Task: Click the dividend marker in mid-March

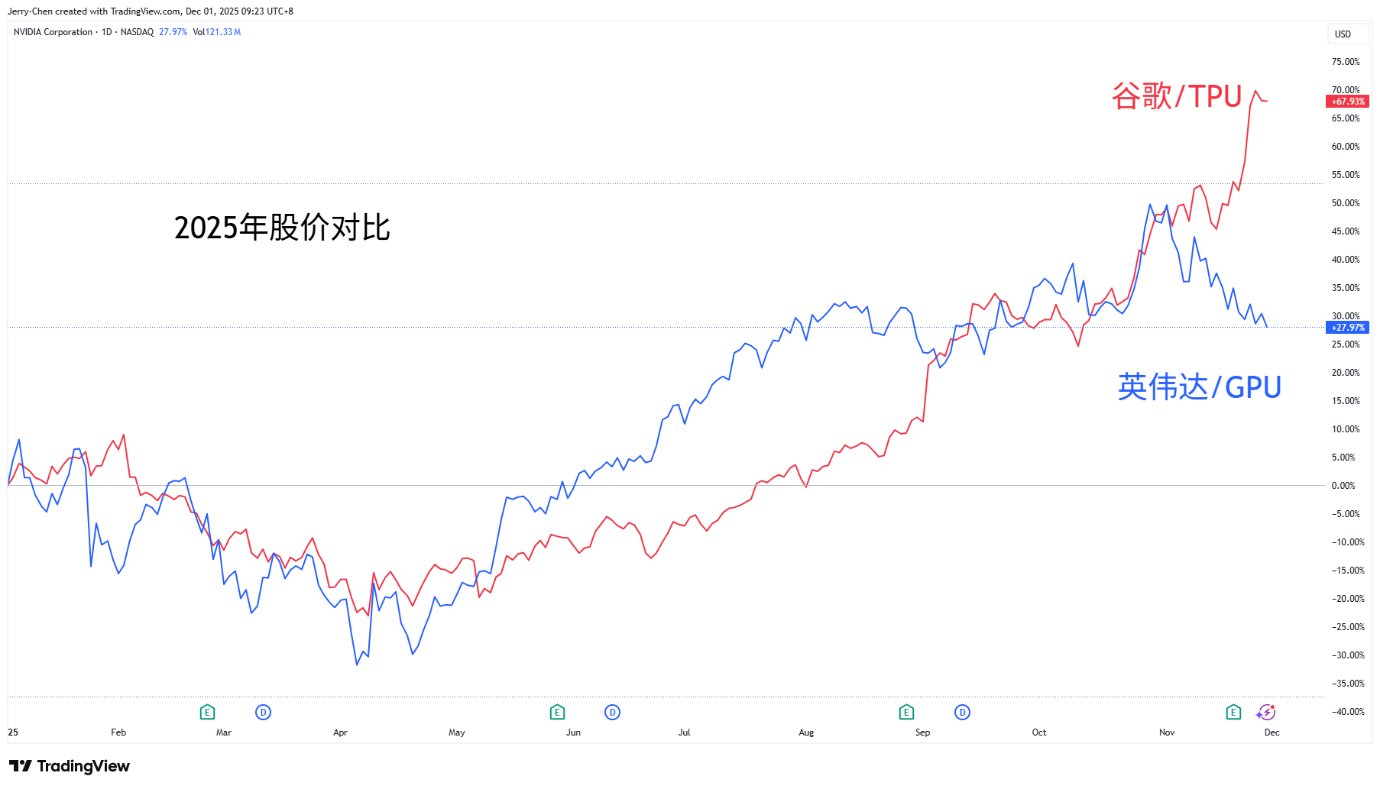Action: pos(263,712)
